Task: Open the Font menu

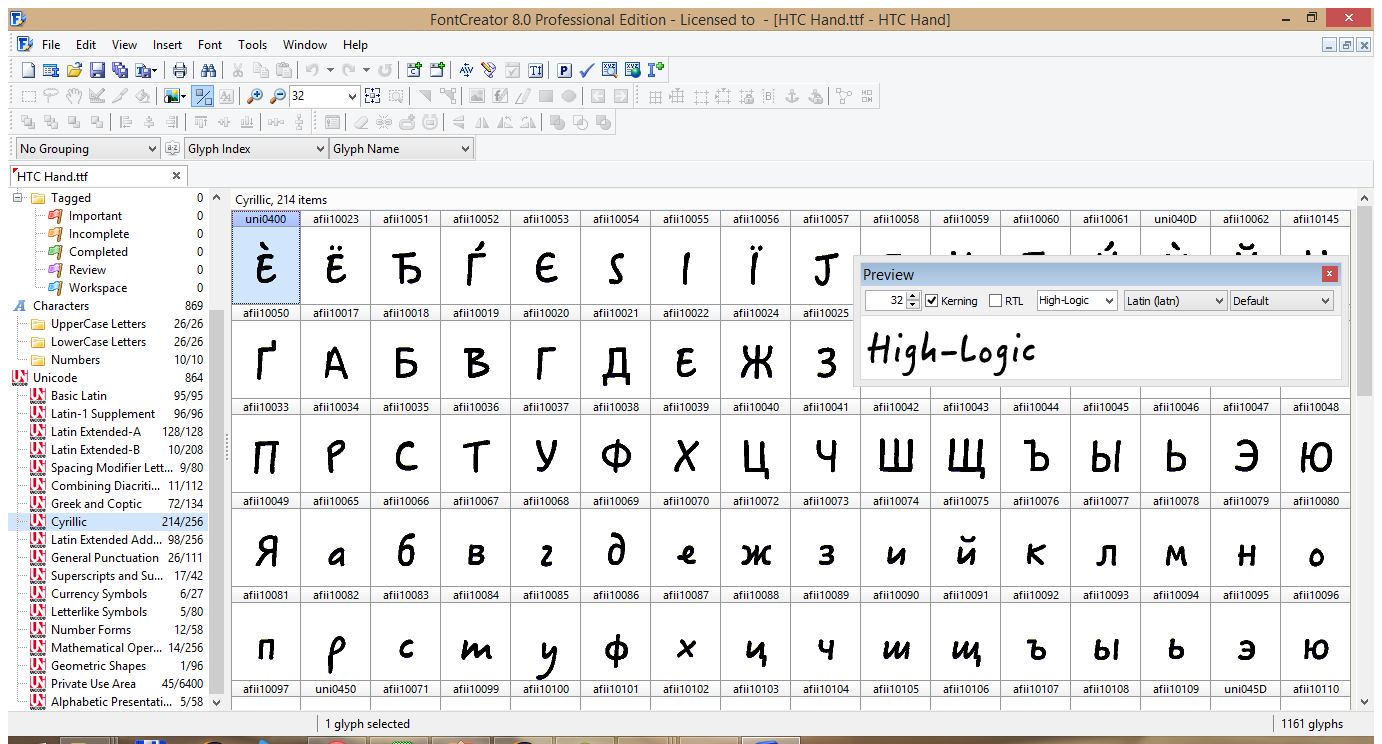Action: 210,45
